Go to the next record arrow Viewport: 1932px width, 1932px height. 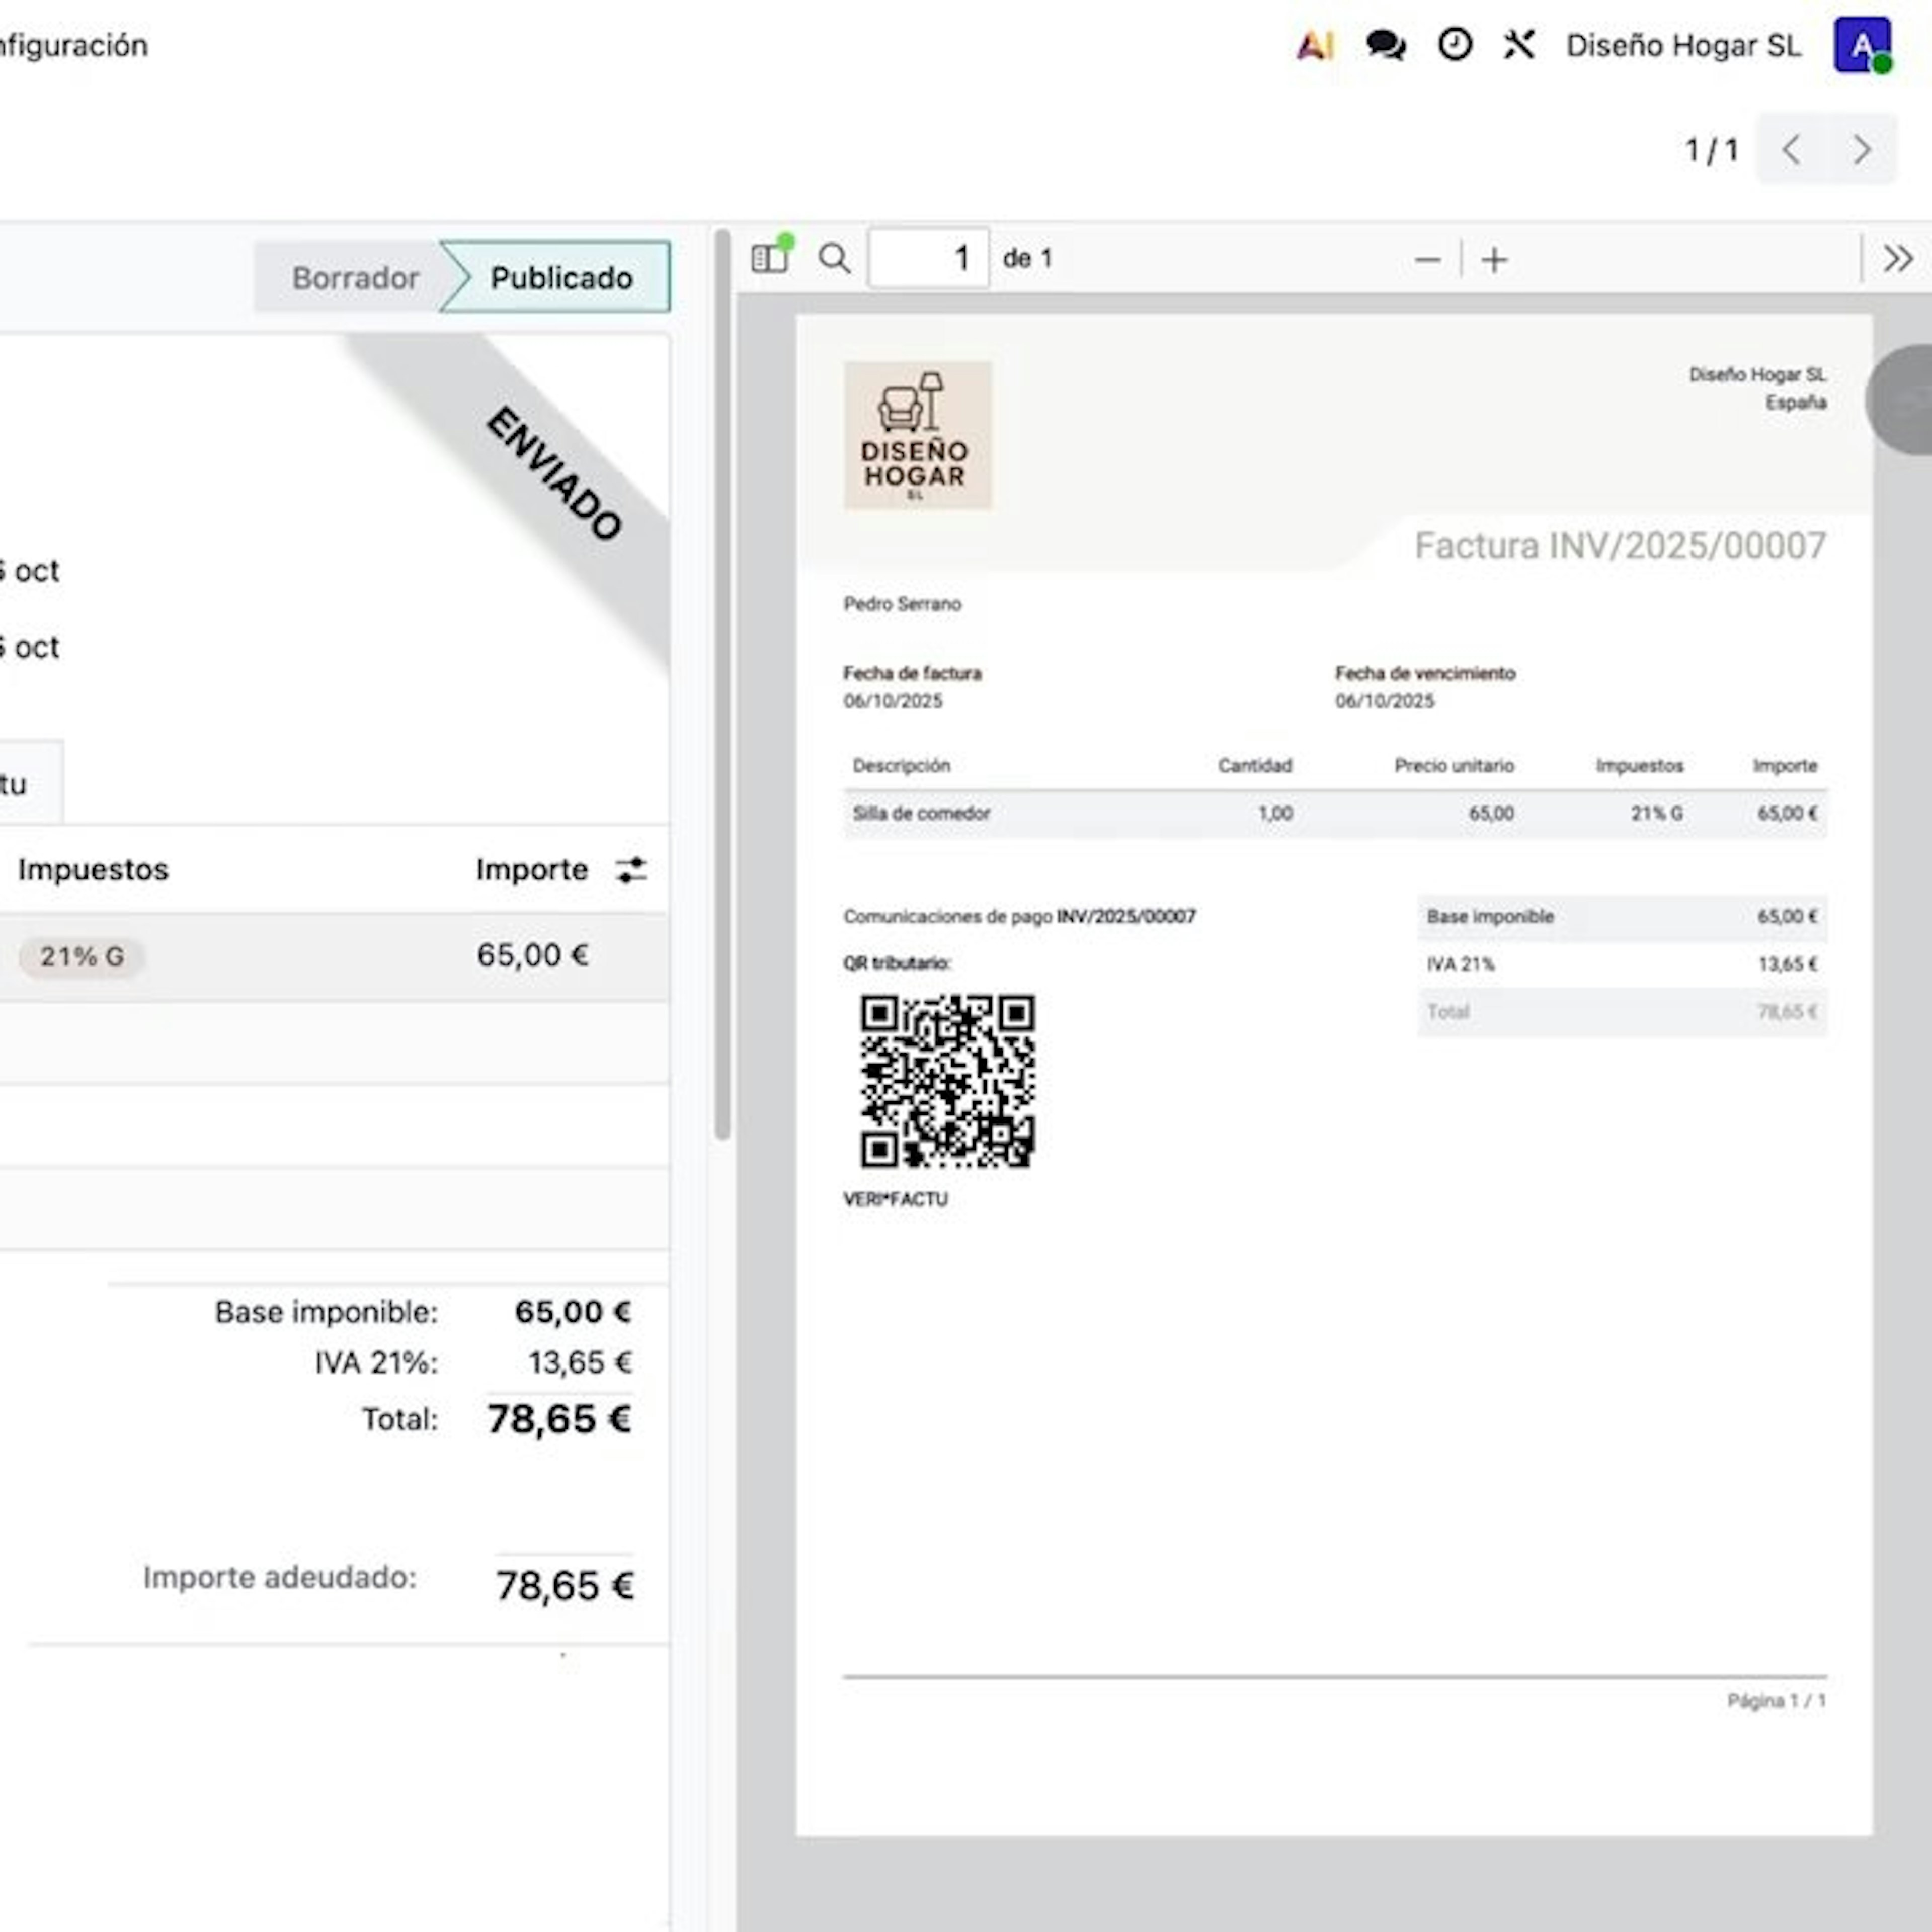coord(1861,150)
